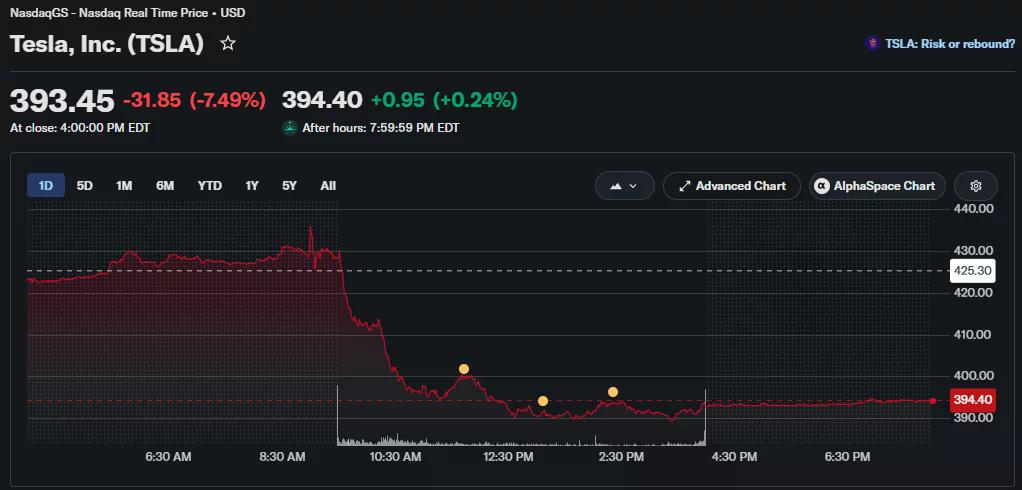Screen dimensions: 1022x490
Task: Click the -31.85 (-7.49%) change value
Action: 194,100
